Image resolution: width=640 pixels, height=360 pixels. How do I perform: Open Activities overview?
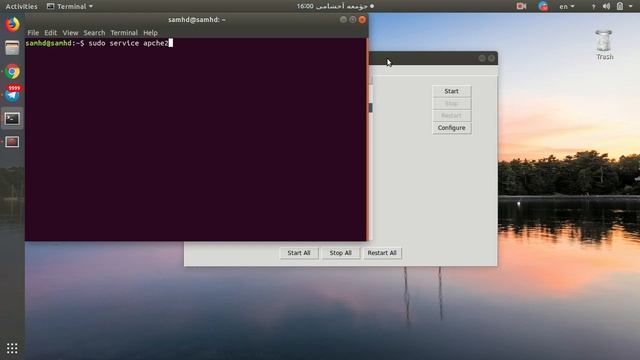tap(21, 6)
